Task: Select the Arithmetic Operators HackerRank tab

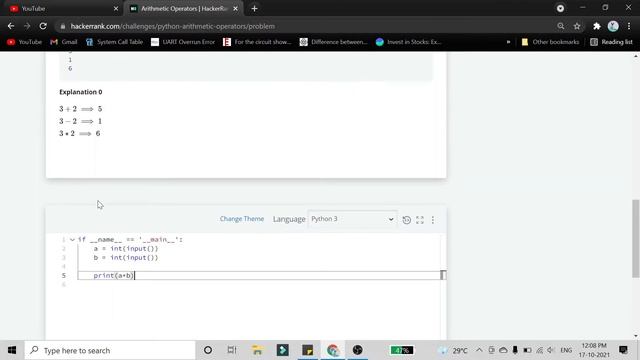Action: (x=184, y=8)
